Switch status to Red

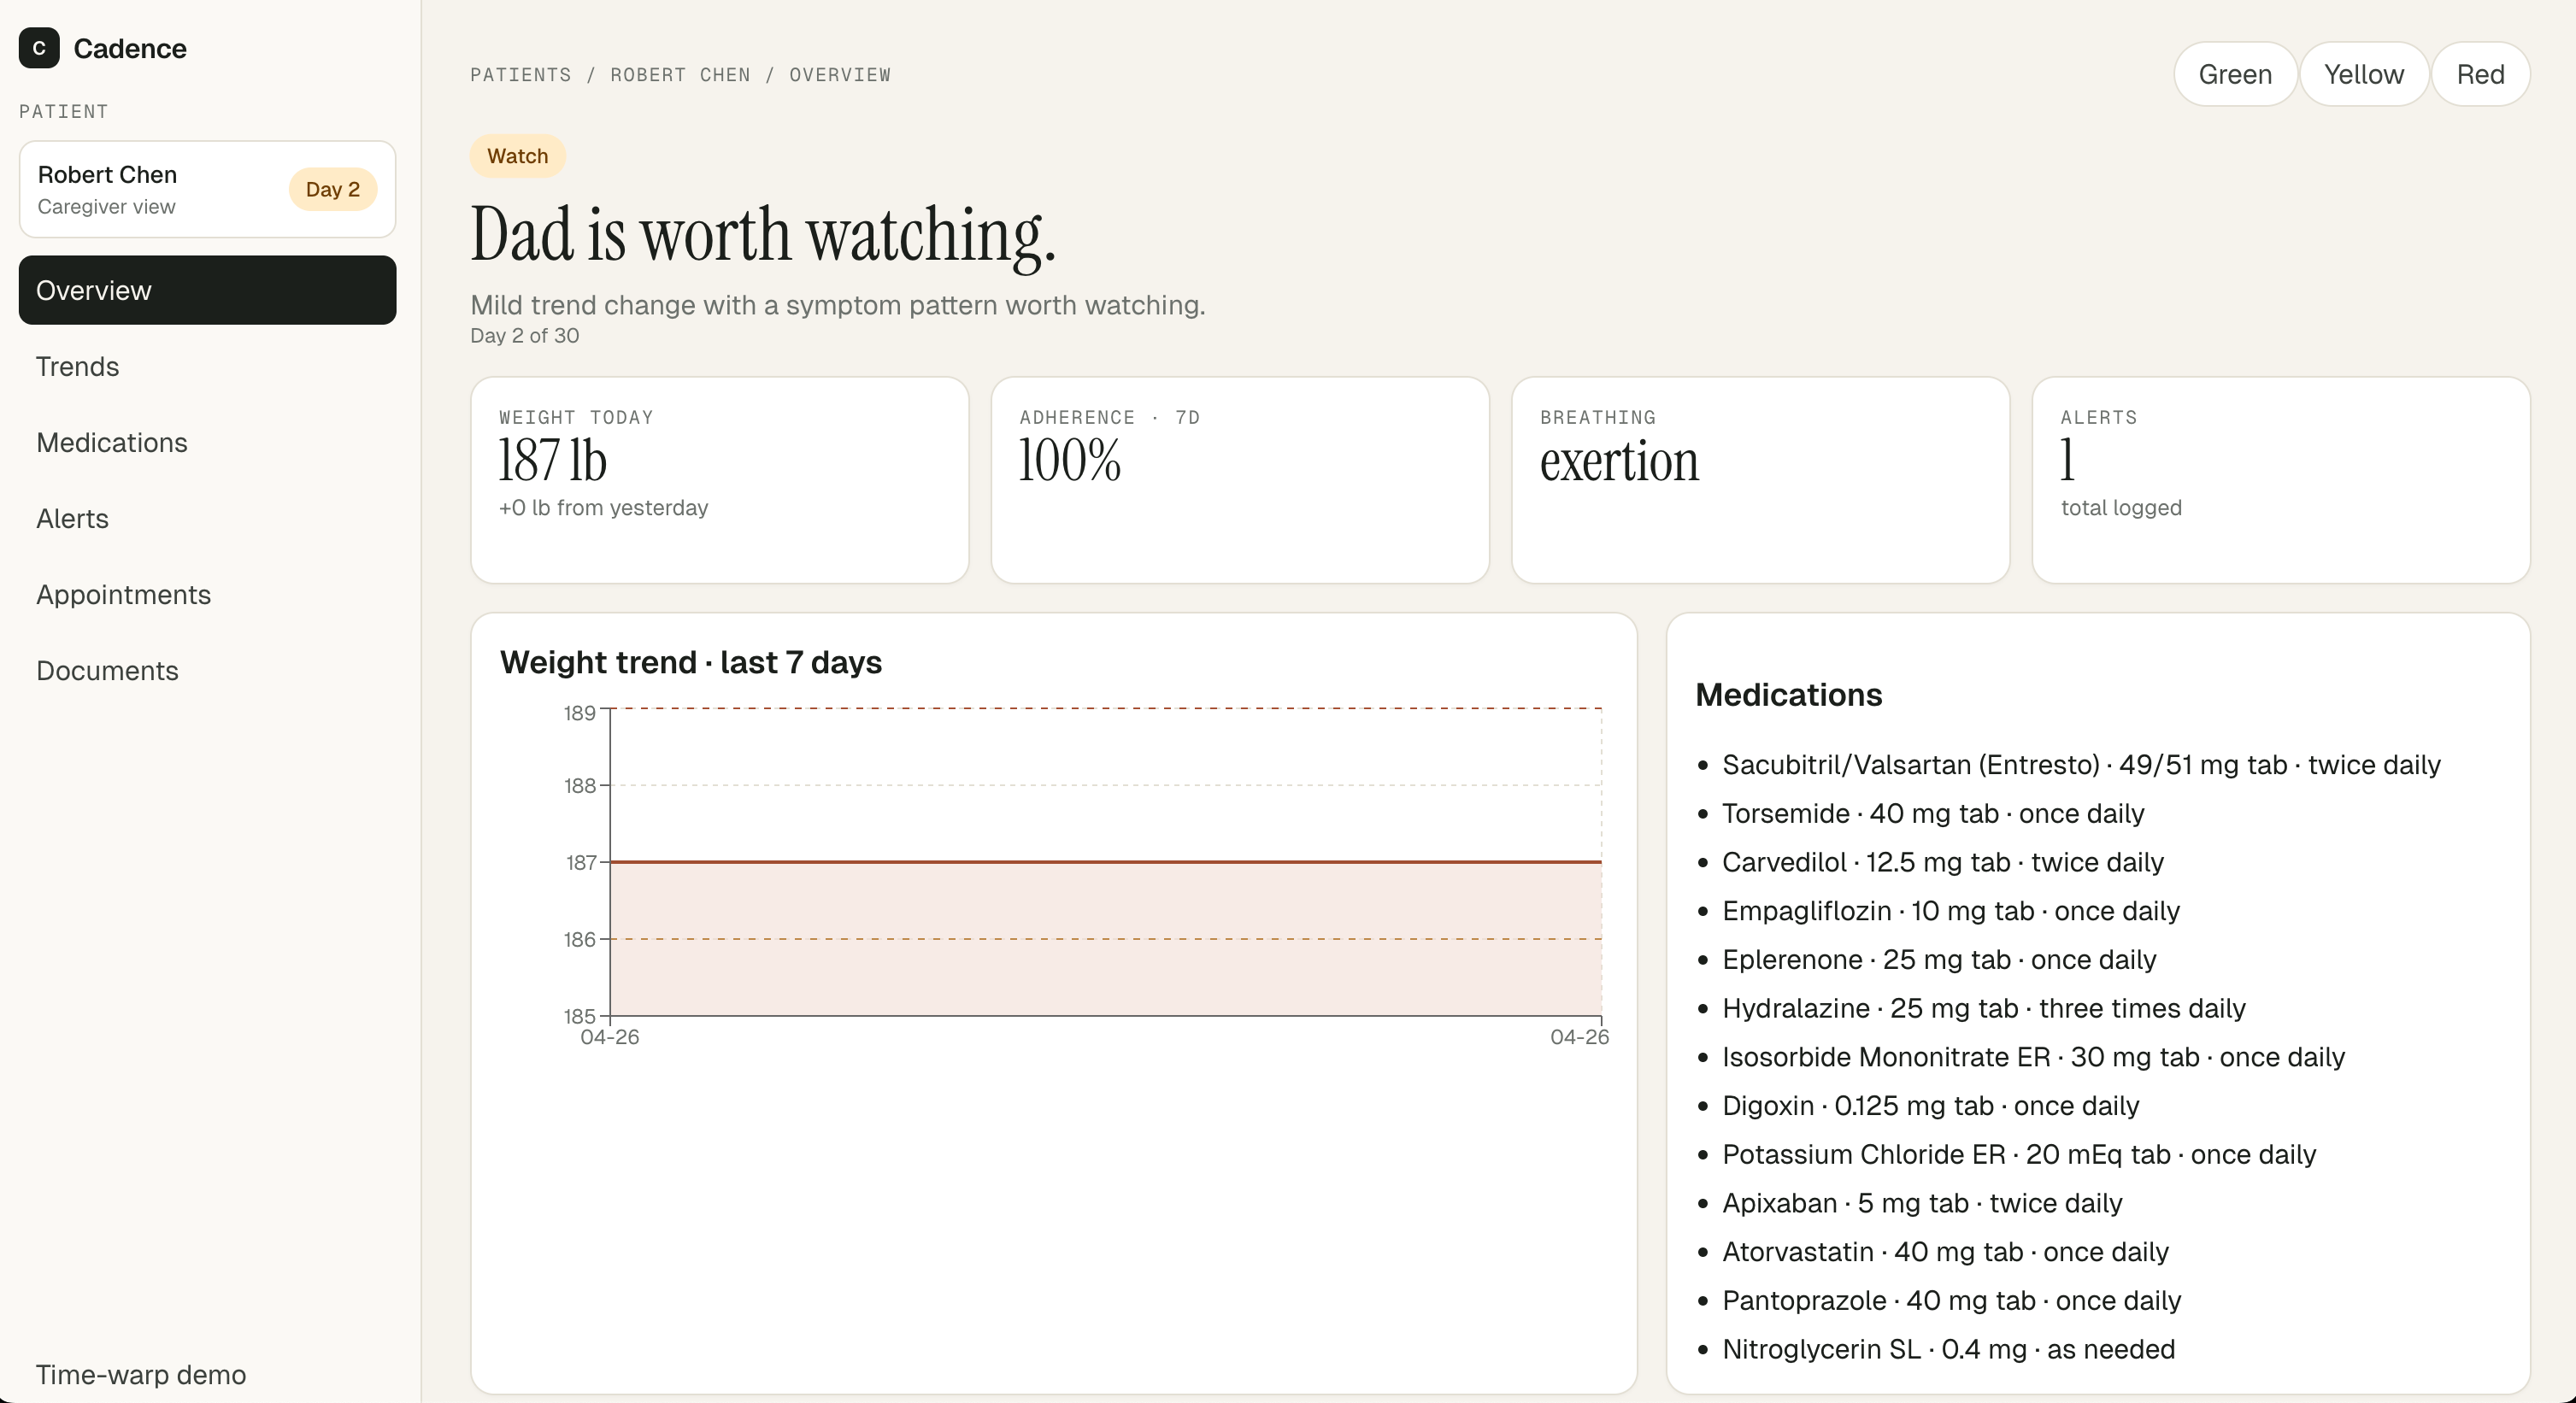(x=2480, y=74)
